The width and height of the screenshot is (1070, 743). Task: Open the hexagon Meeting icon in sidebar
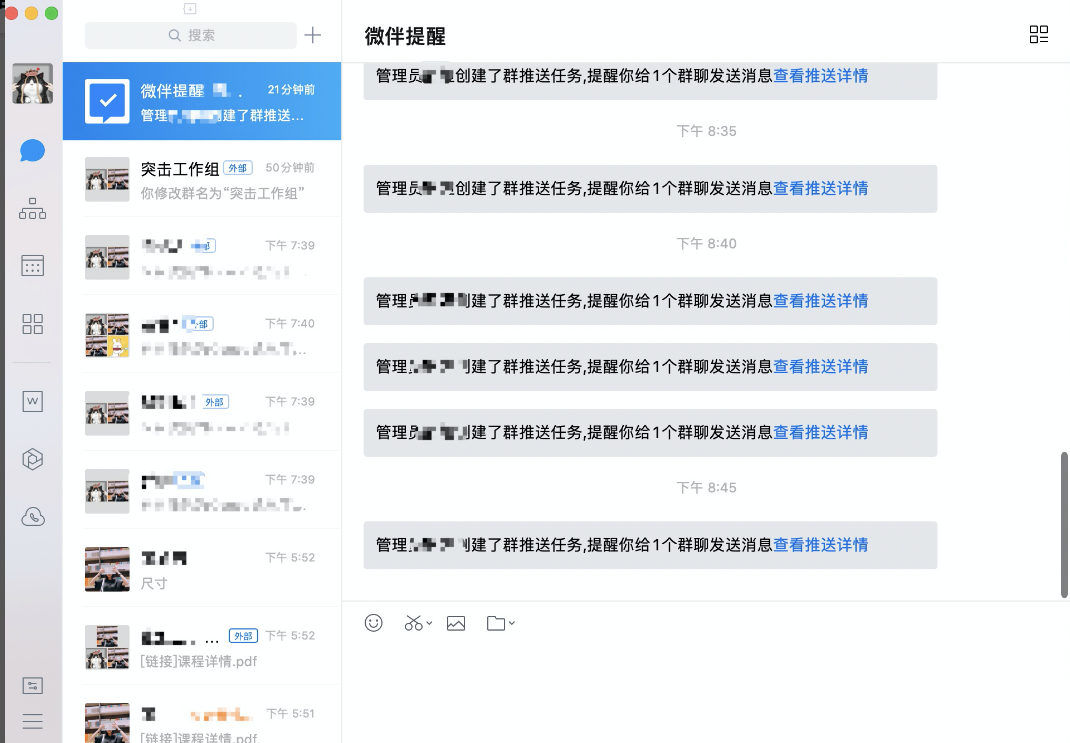(32, 458)
